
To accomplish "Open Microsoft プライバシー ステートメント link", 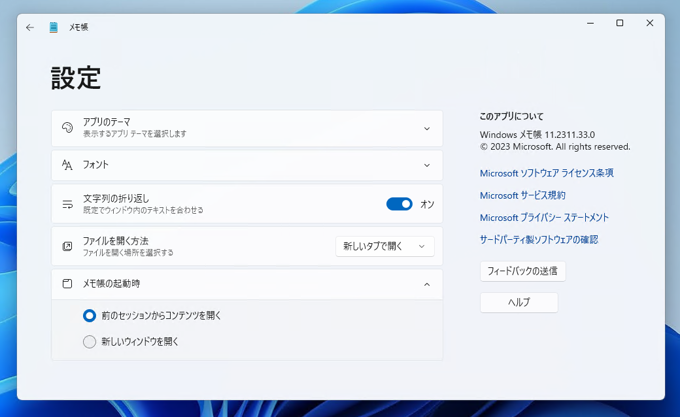I will [544, 218].
